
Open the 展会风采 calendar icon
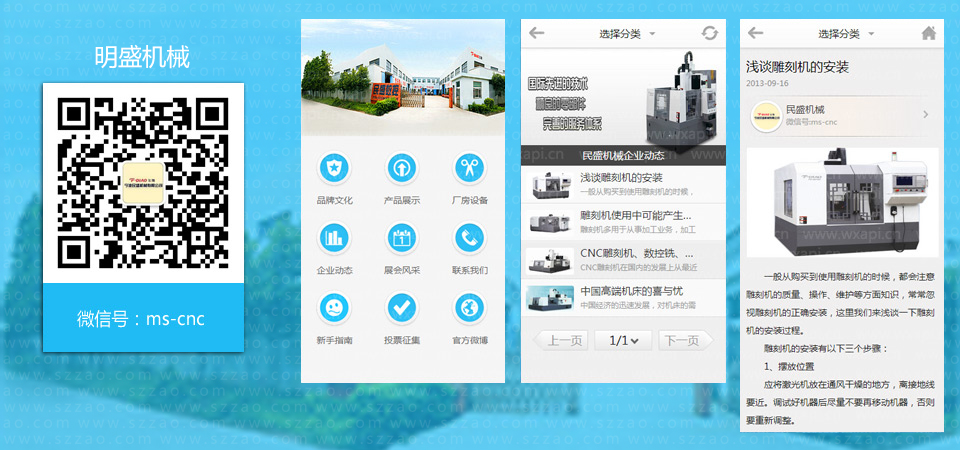pyautogui.click(x=402, y=238)
